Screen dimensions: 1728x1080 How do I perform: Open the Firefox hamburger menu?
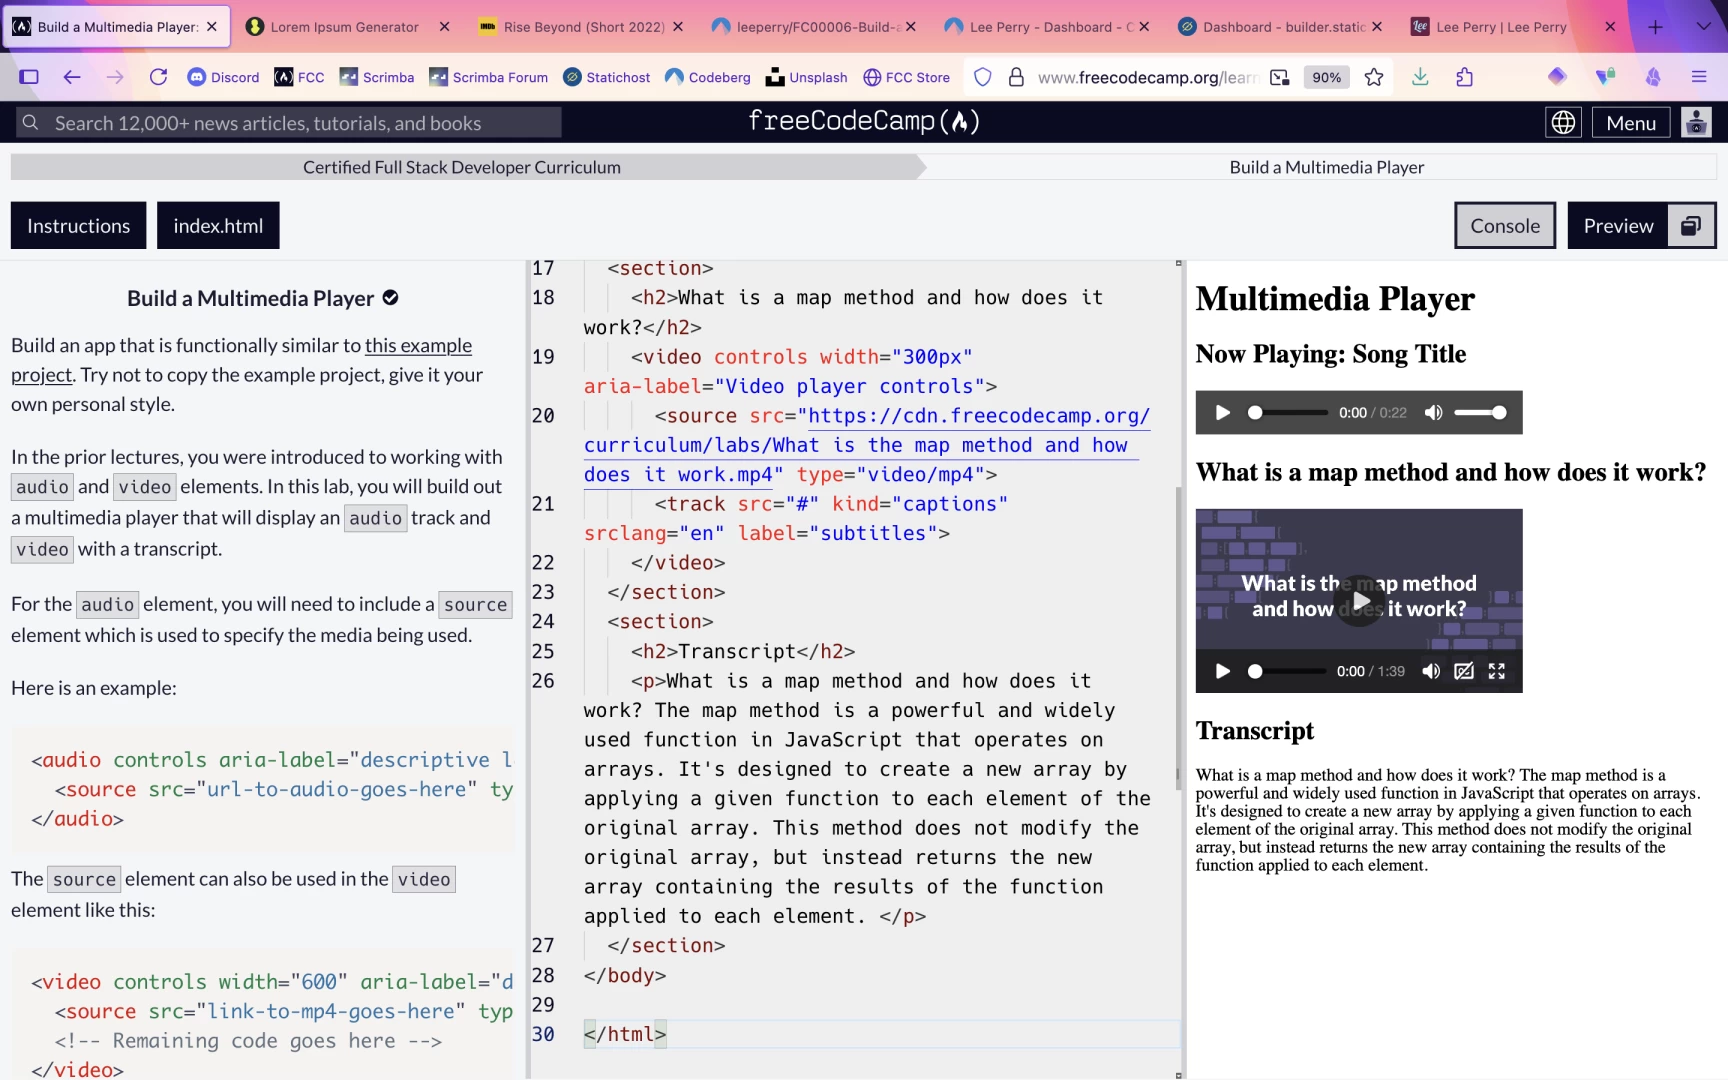(1699, 77)
